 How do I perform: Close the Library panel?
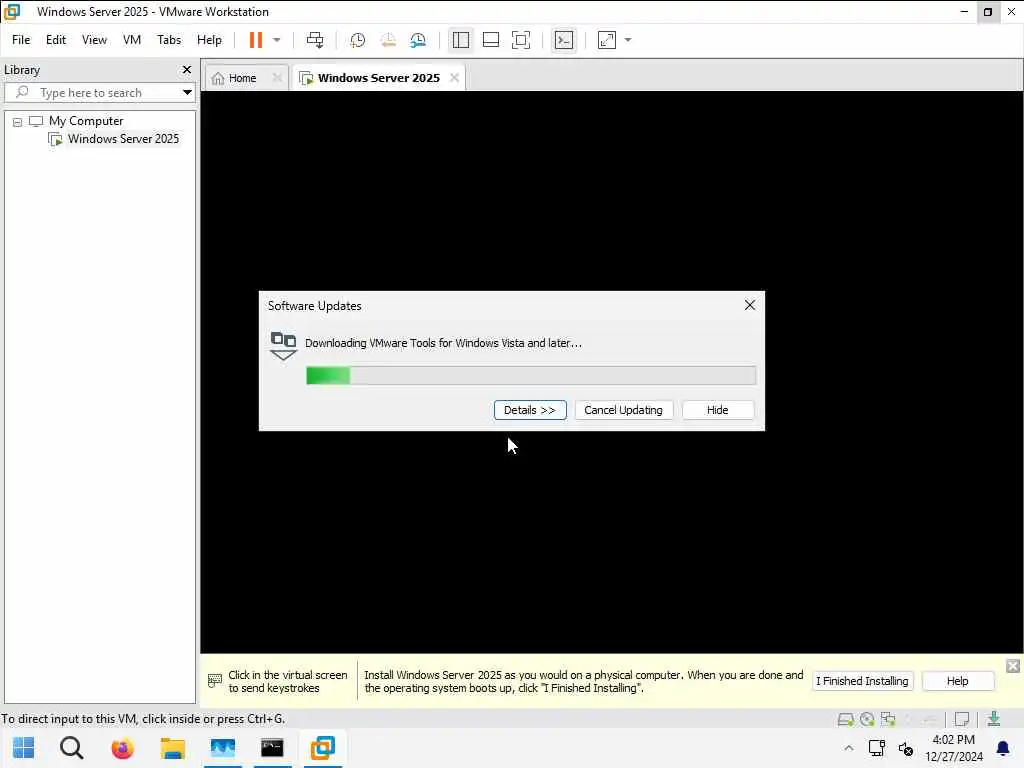[187, 69]
